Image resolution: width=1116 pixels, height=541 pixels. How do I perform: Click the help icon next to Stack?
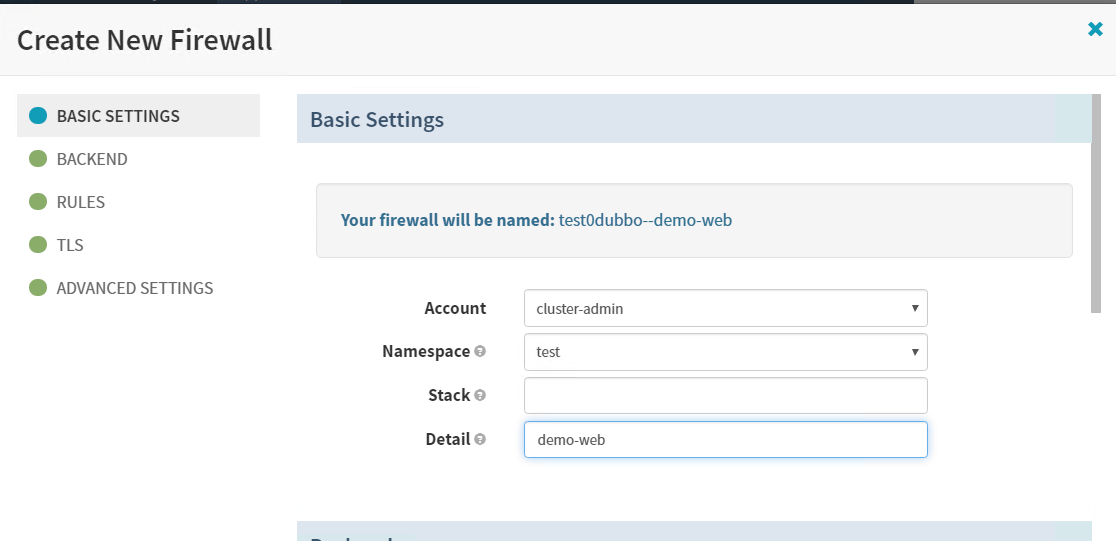click(480, 395)
